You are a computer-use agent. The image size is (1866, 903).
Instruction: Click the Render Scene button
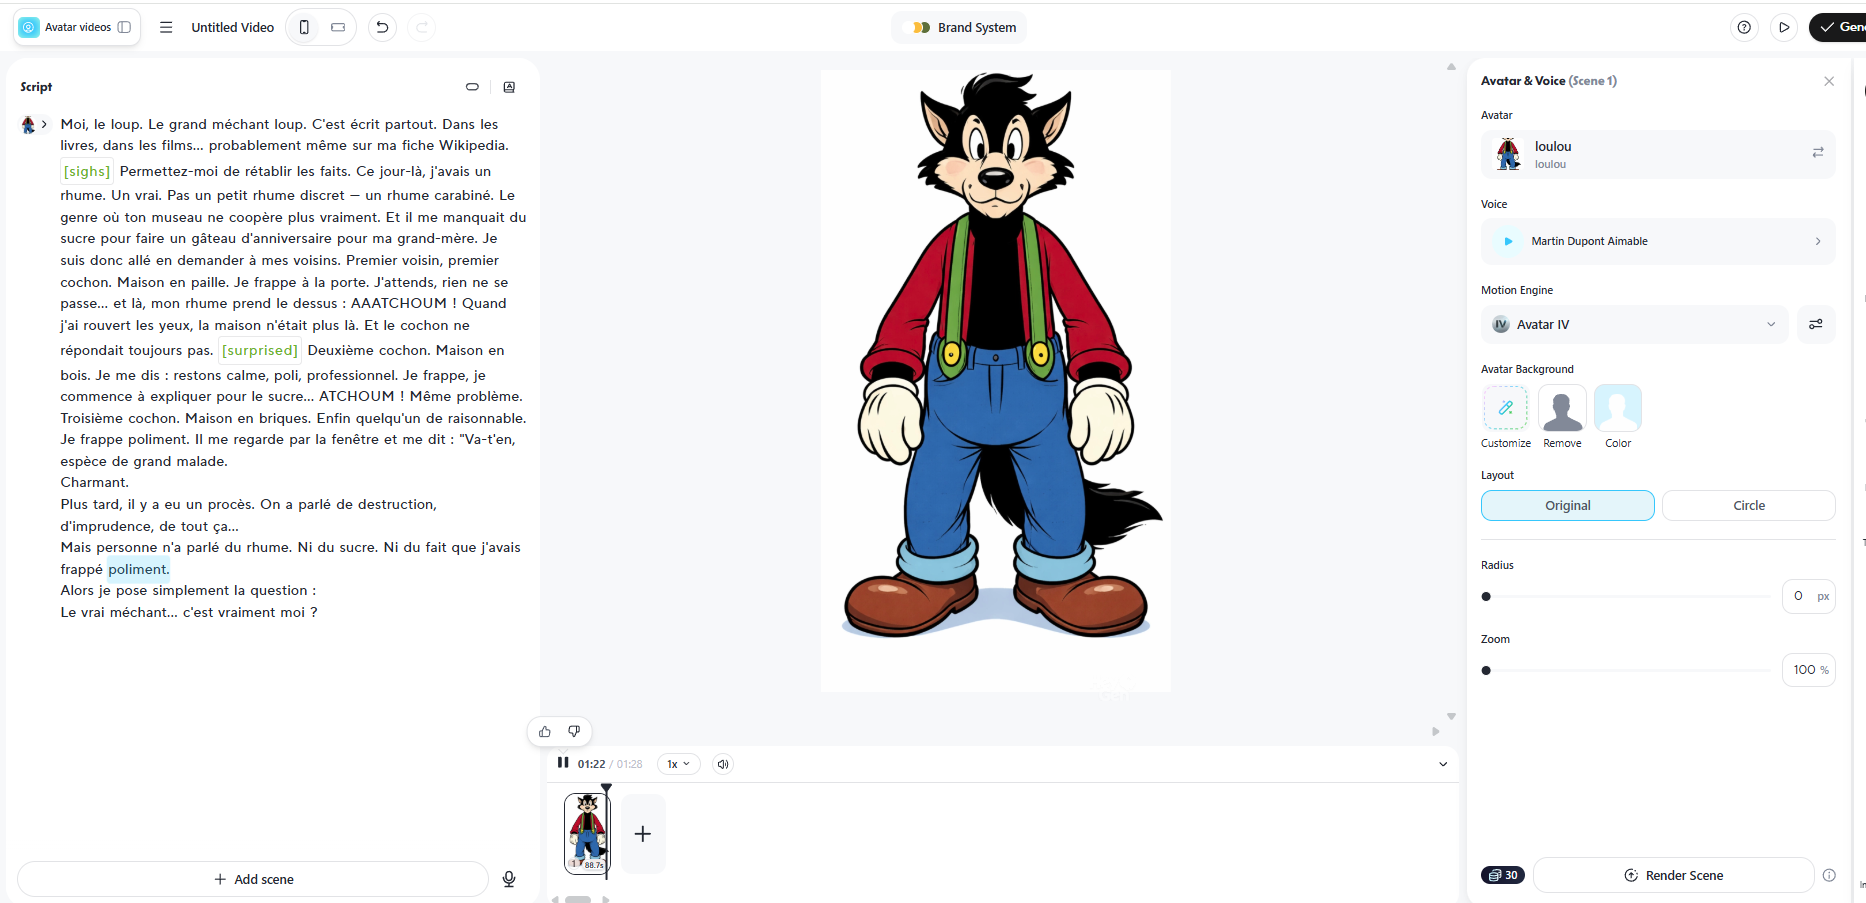(x=1674, y=875)
